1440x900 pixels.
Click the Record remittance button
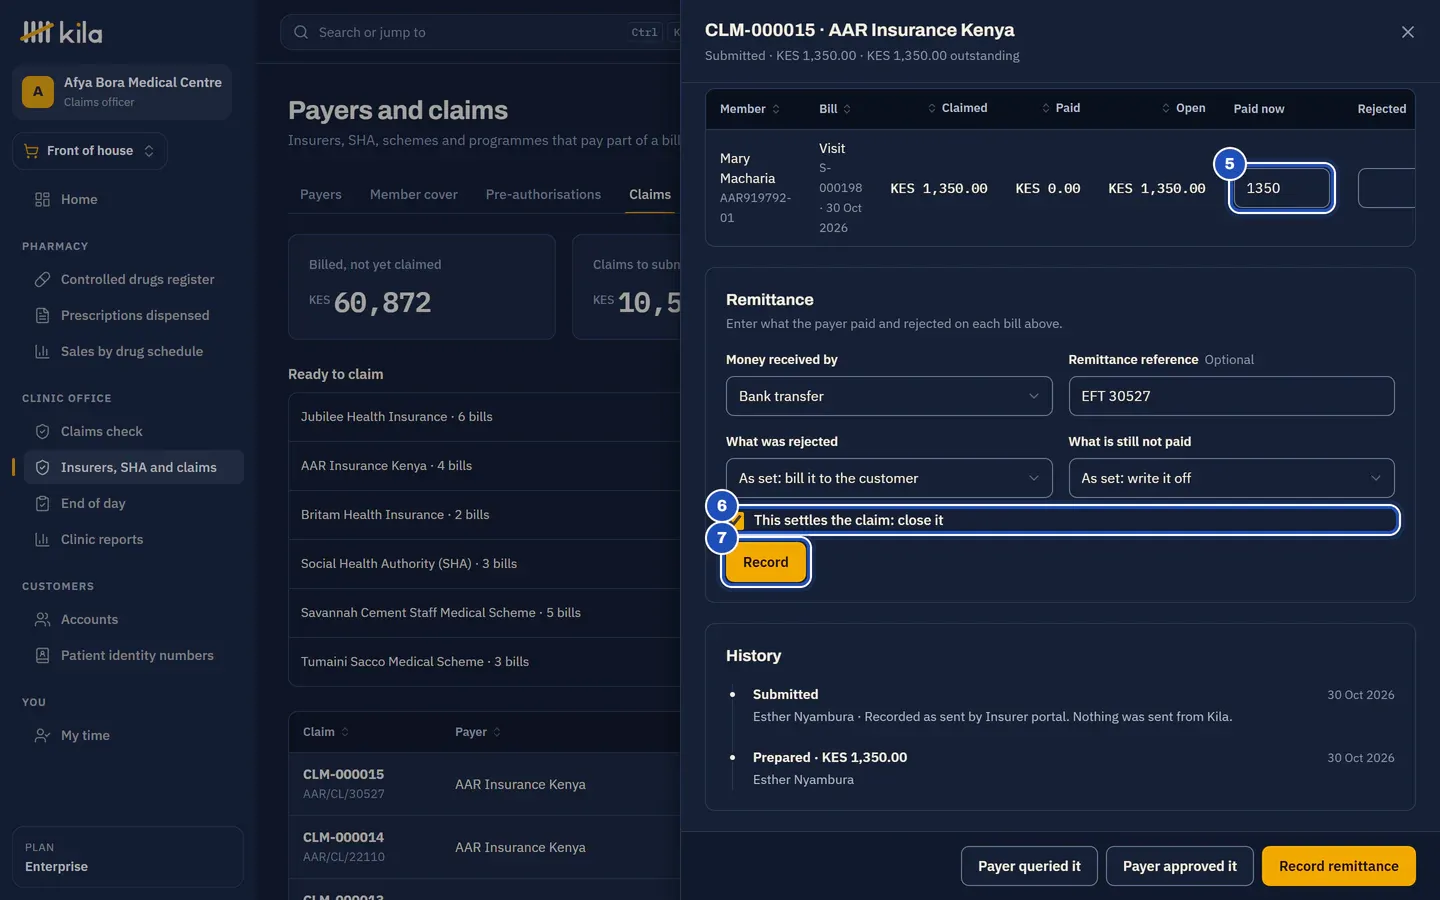point(1339,866)
